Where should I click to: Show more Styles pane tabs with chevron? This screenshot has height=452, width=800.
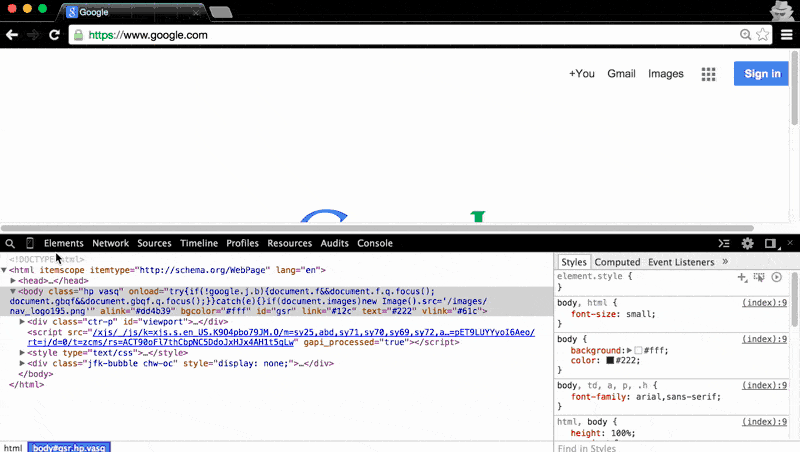point(725,262)
